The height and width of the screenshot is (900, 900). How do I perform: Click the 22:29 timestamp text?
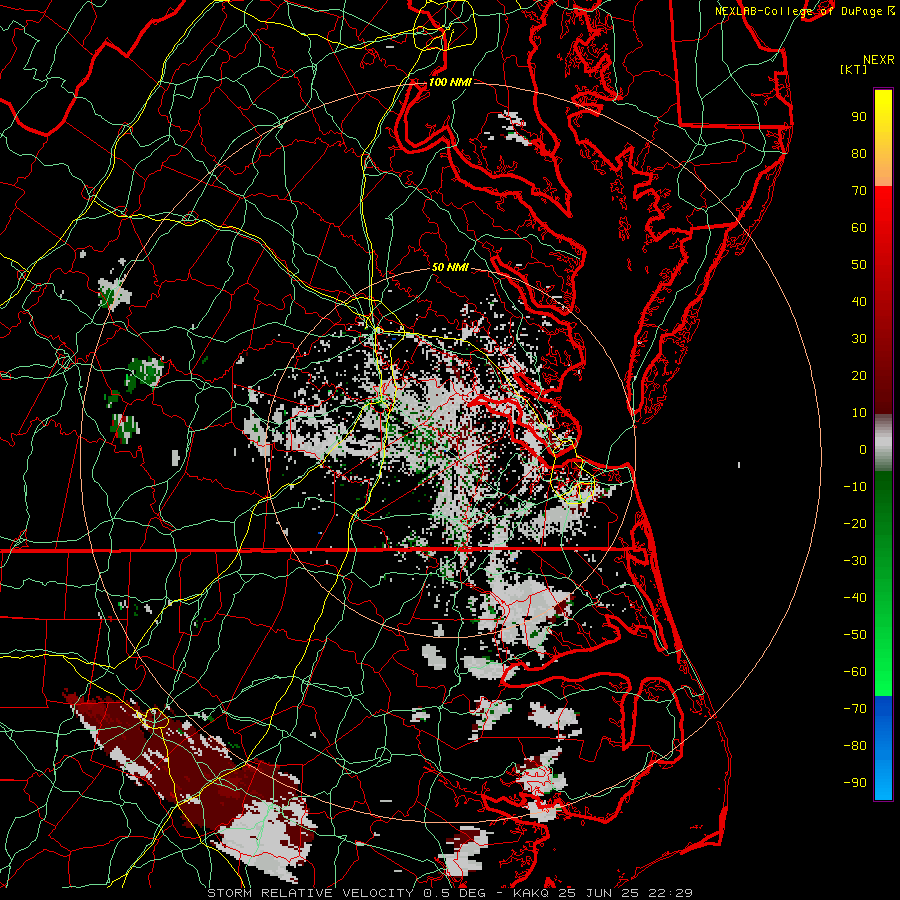click(x=668, y=893)
